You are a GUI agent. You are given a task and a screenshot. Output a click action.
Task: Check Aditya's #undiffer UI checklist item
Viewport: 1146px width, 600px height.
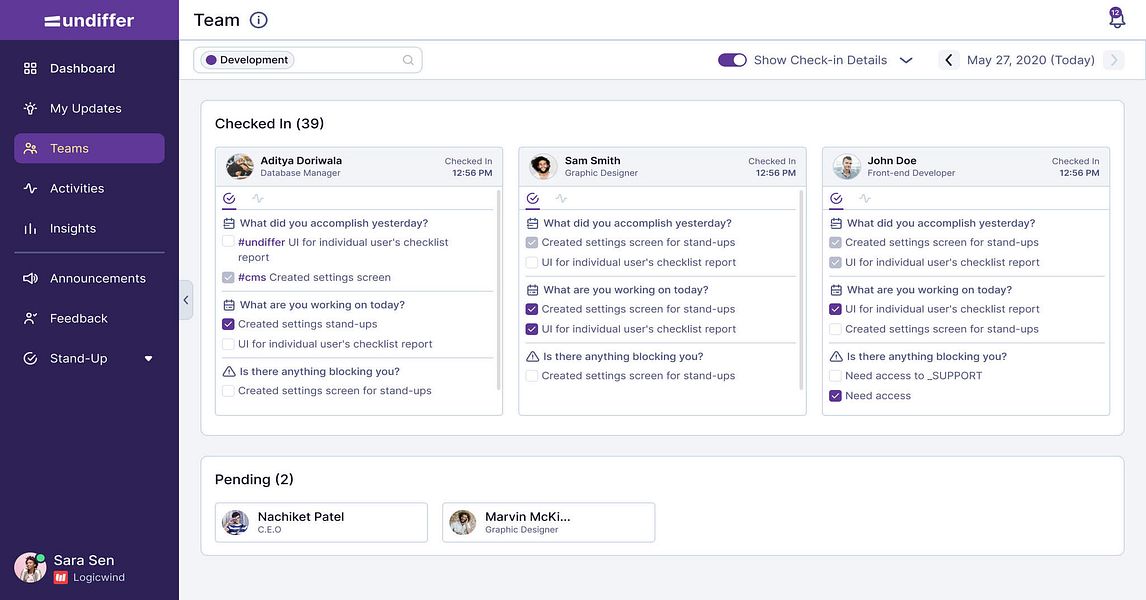pos(228,242)
